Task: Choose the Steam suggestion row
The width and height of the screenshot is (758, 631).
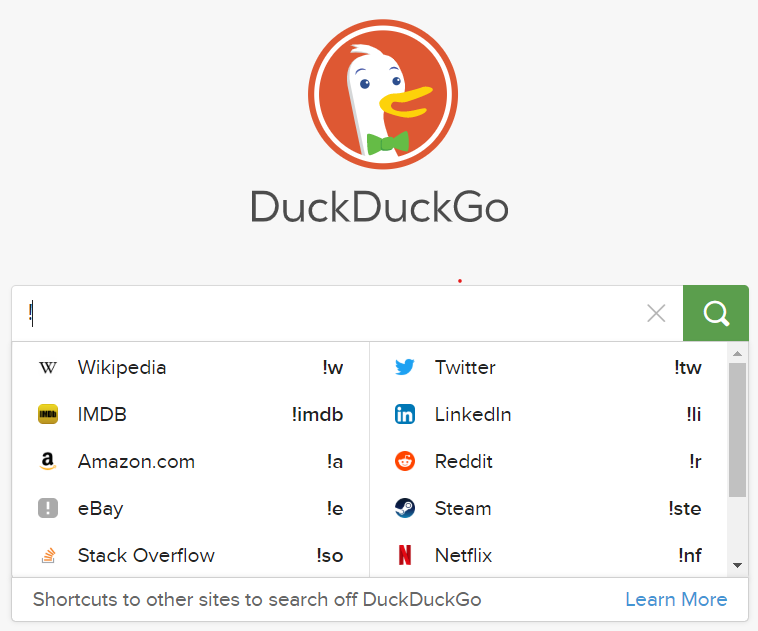Action: 548,508
